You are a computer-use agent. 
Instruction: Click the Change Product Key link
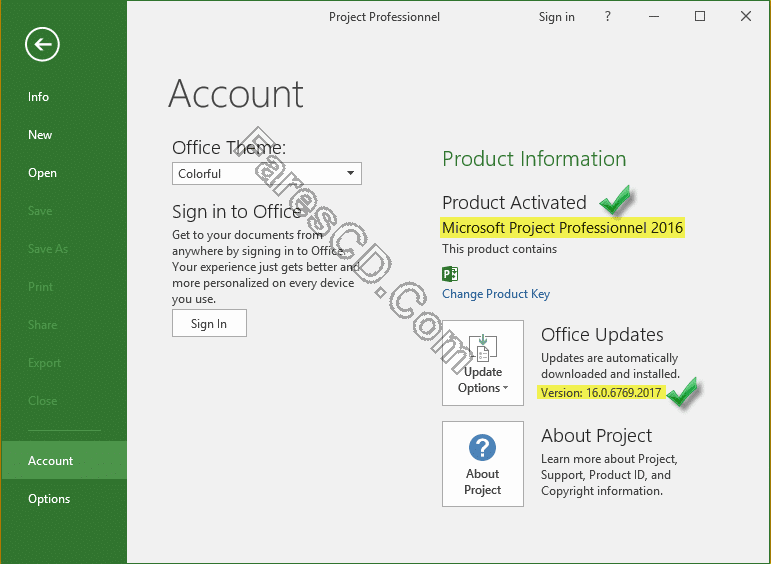point(496,294)
